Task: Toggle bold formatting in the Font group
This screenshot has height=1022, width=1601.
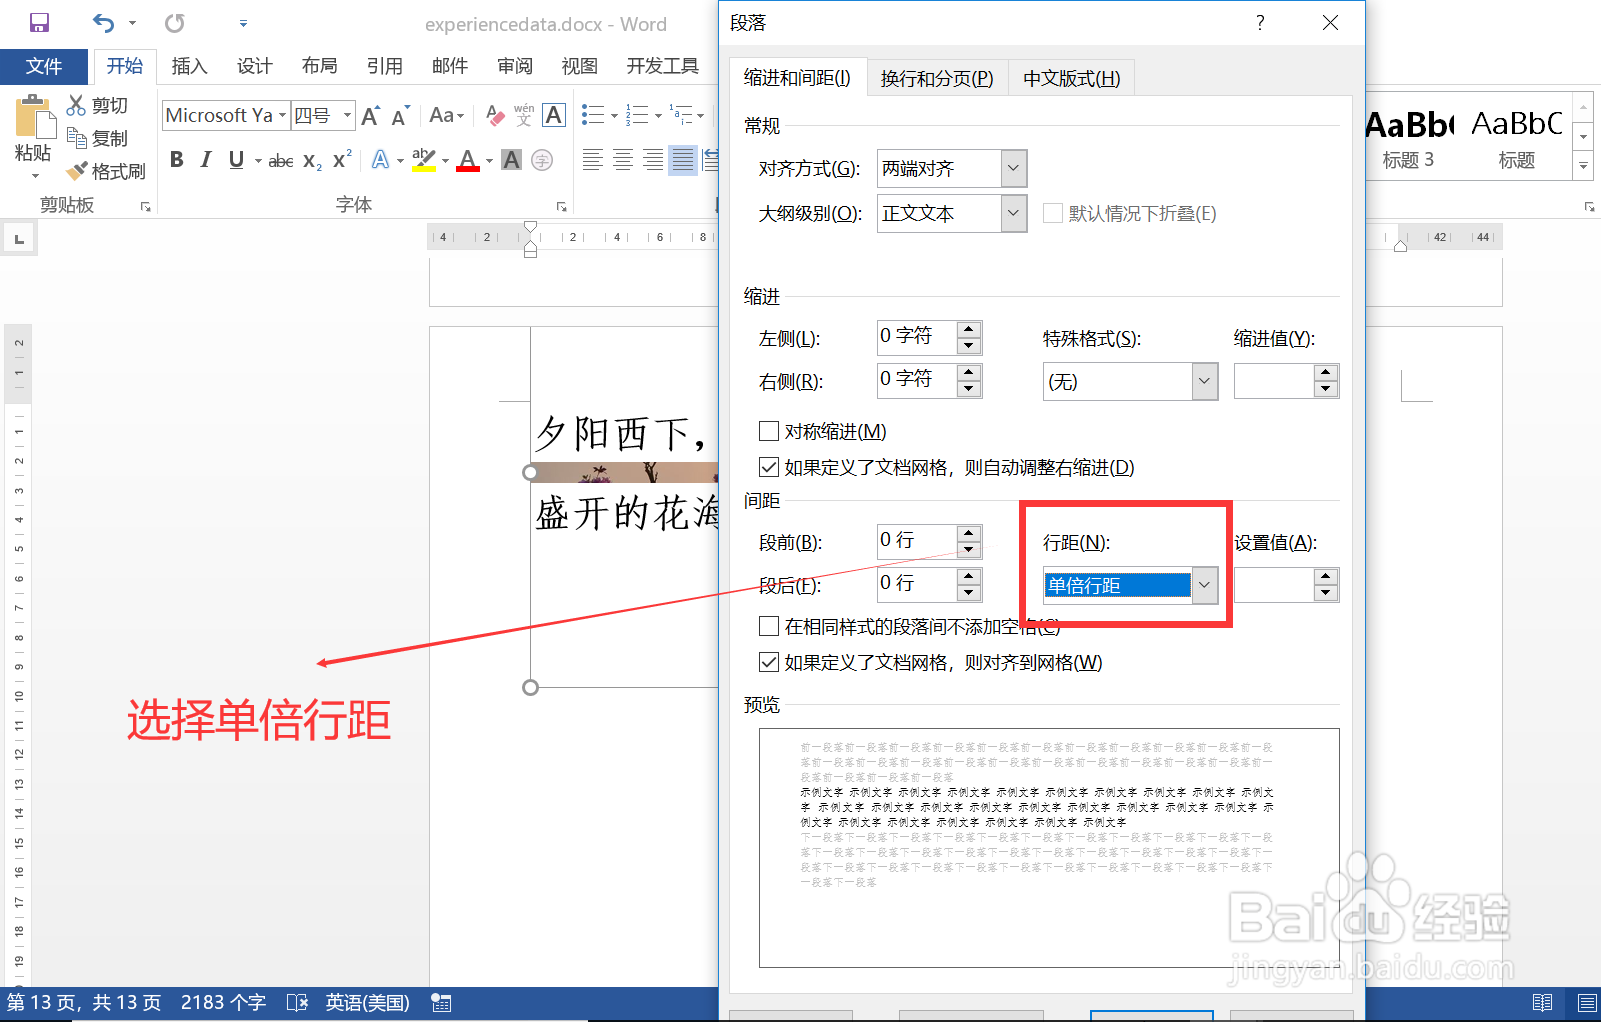Action: click(x=176, y=159)
